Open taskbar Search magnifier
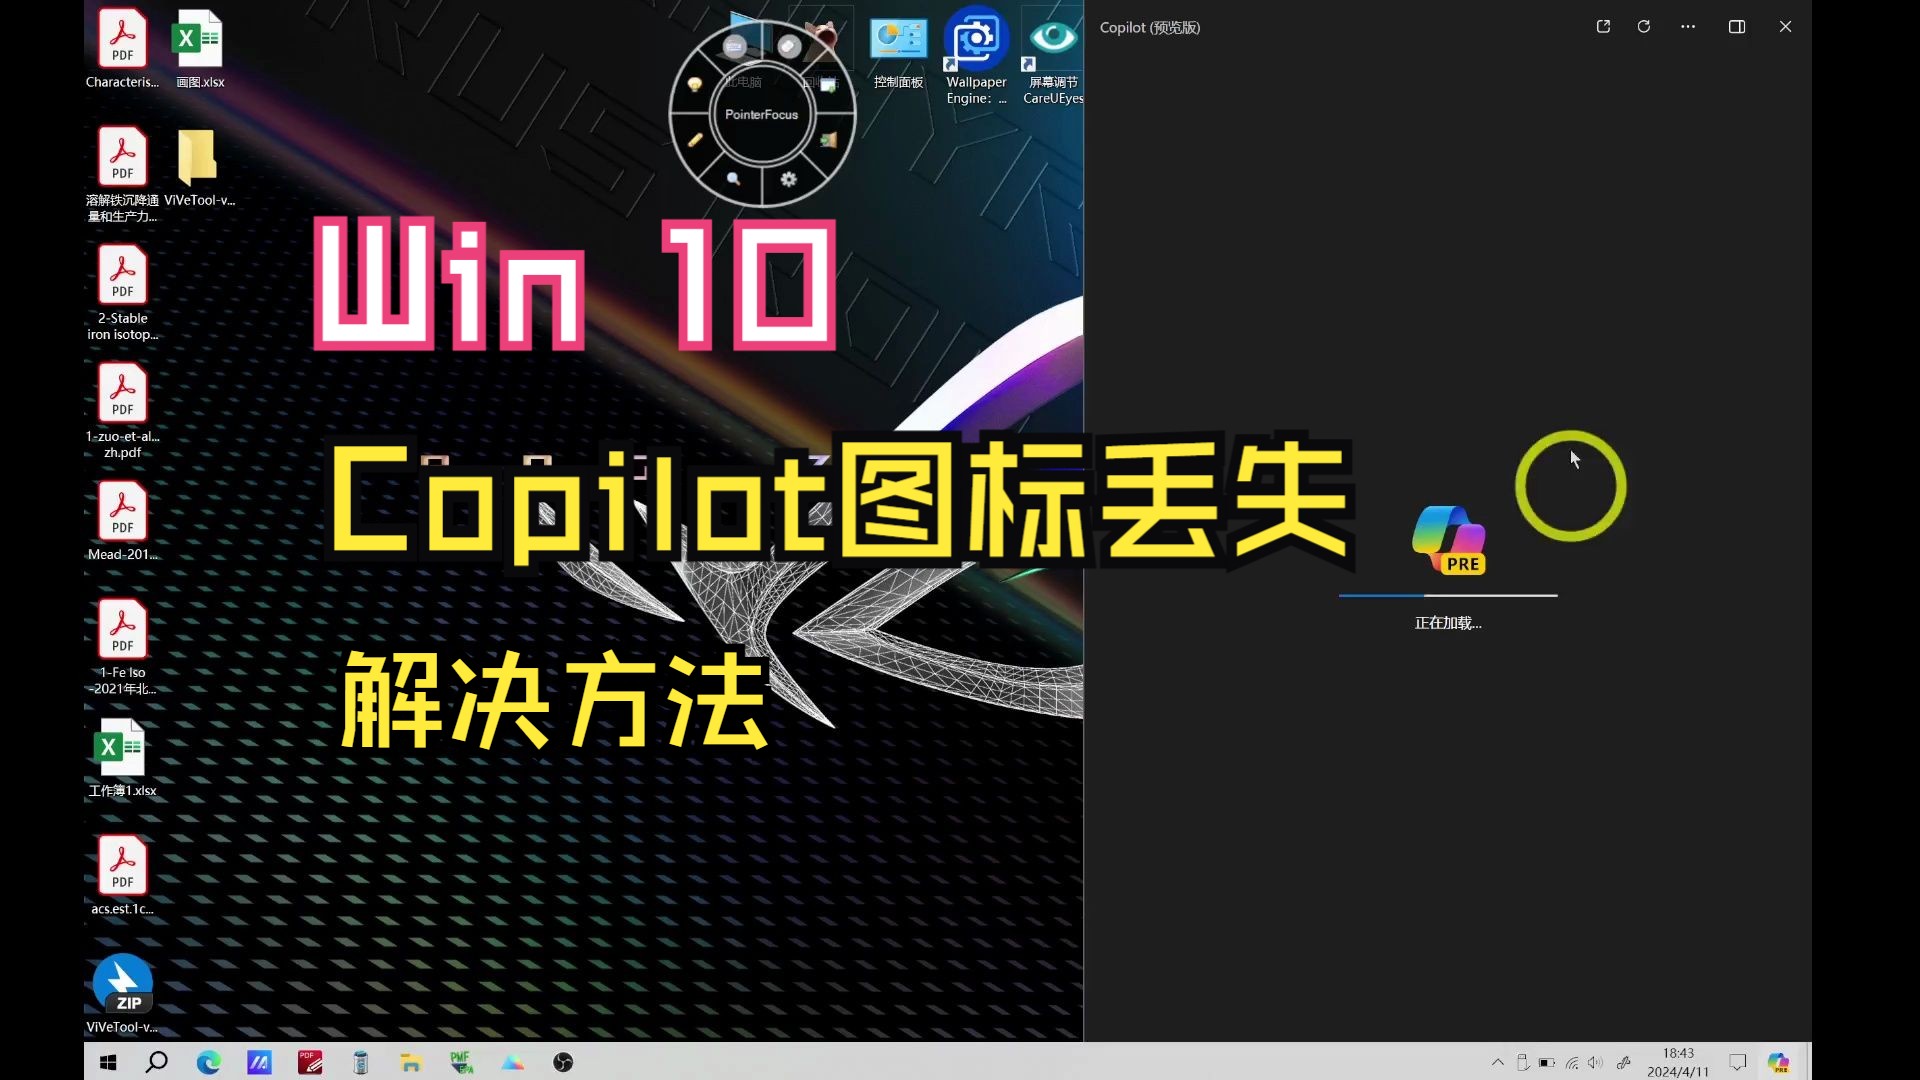 tap(156, 1062)
